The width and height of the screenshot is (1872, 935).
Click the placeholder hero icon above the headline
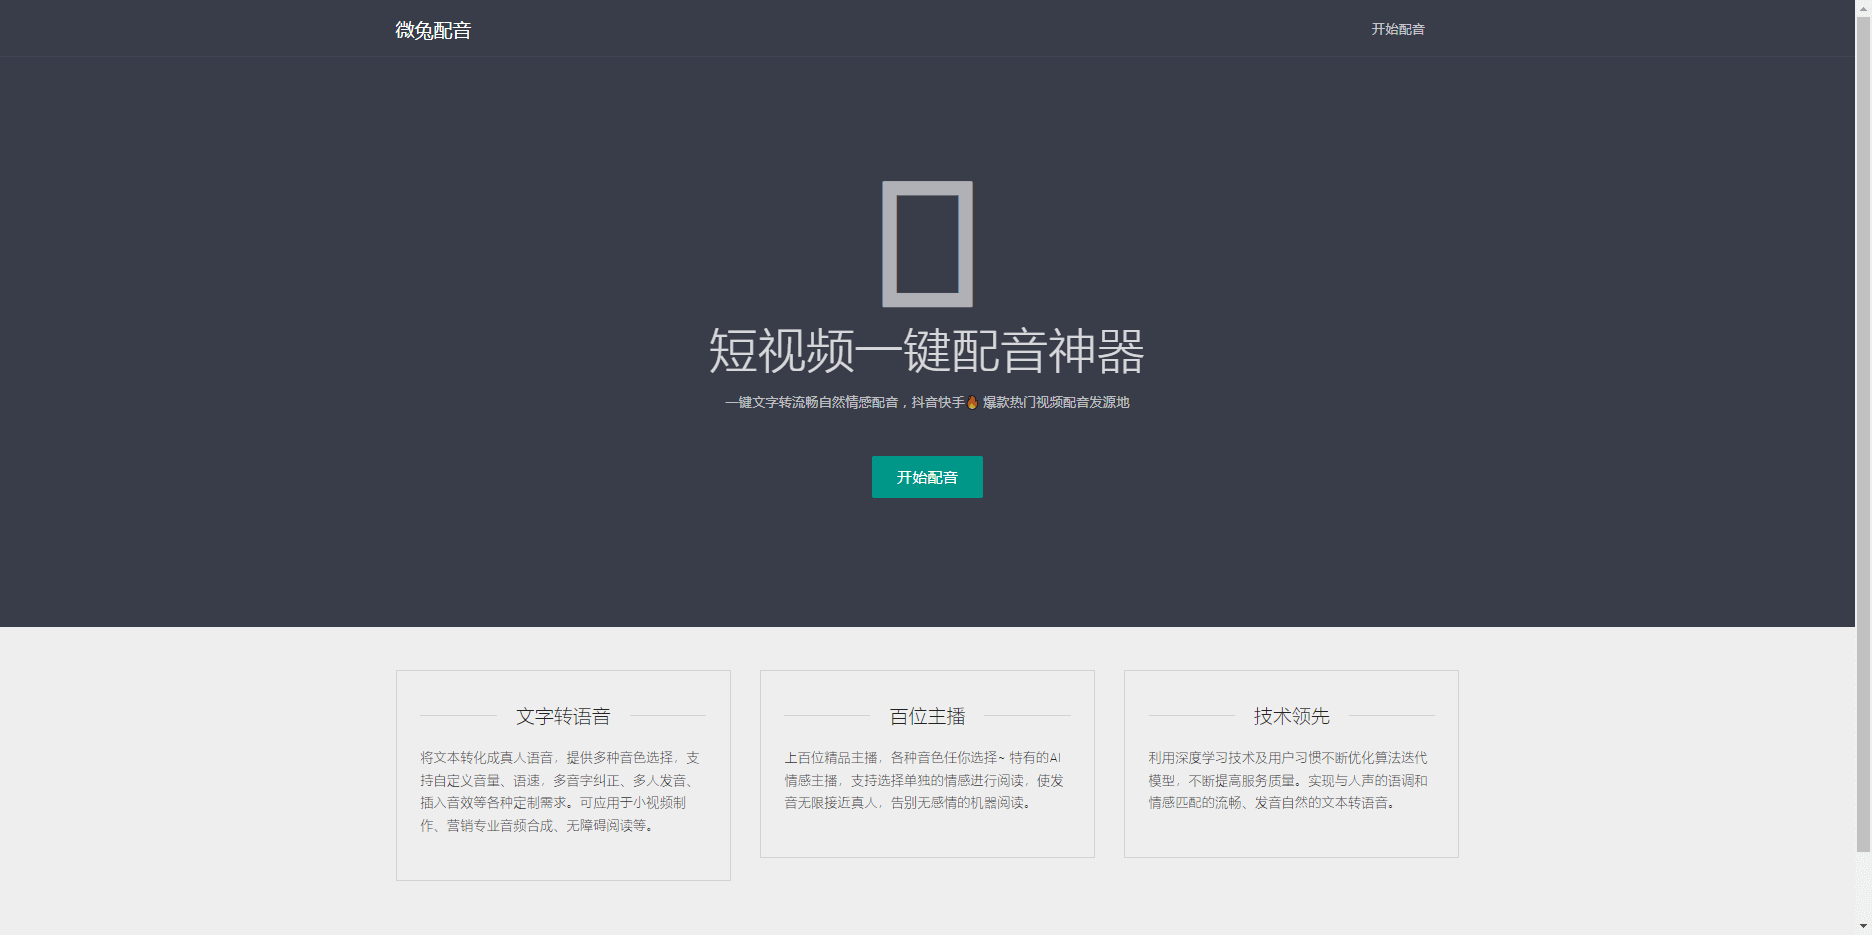927,244
